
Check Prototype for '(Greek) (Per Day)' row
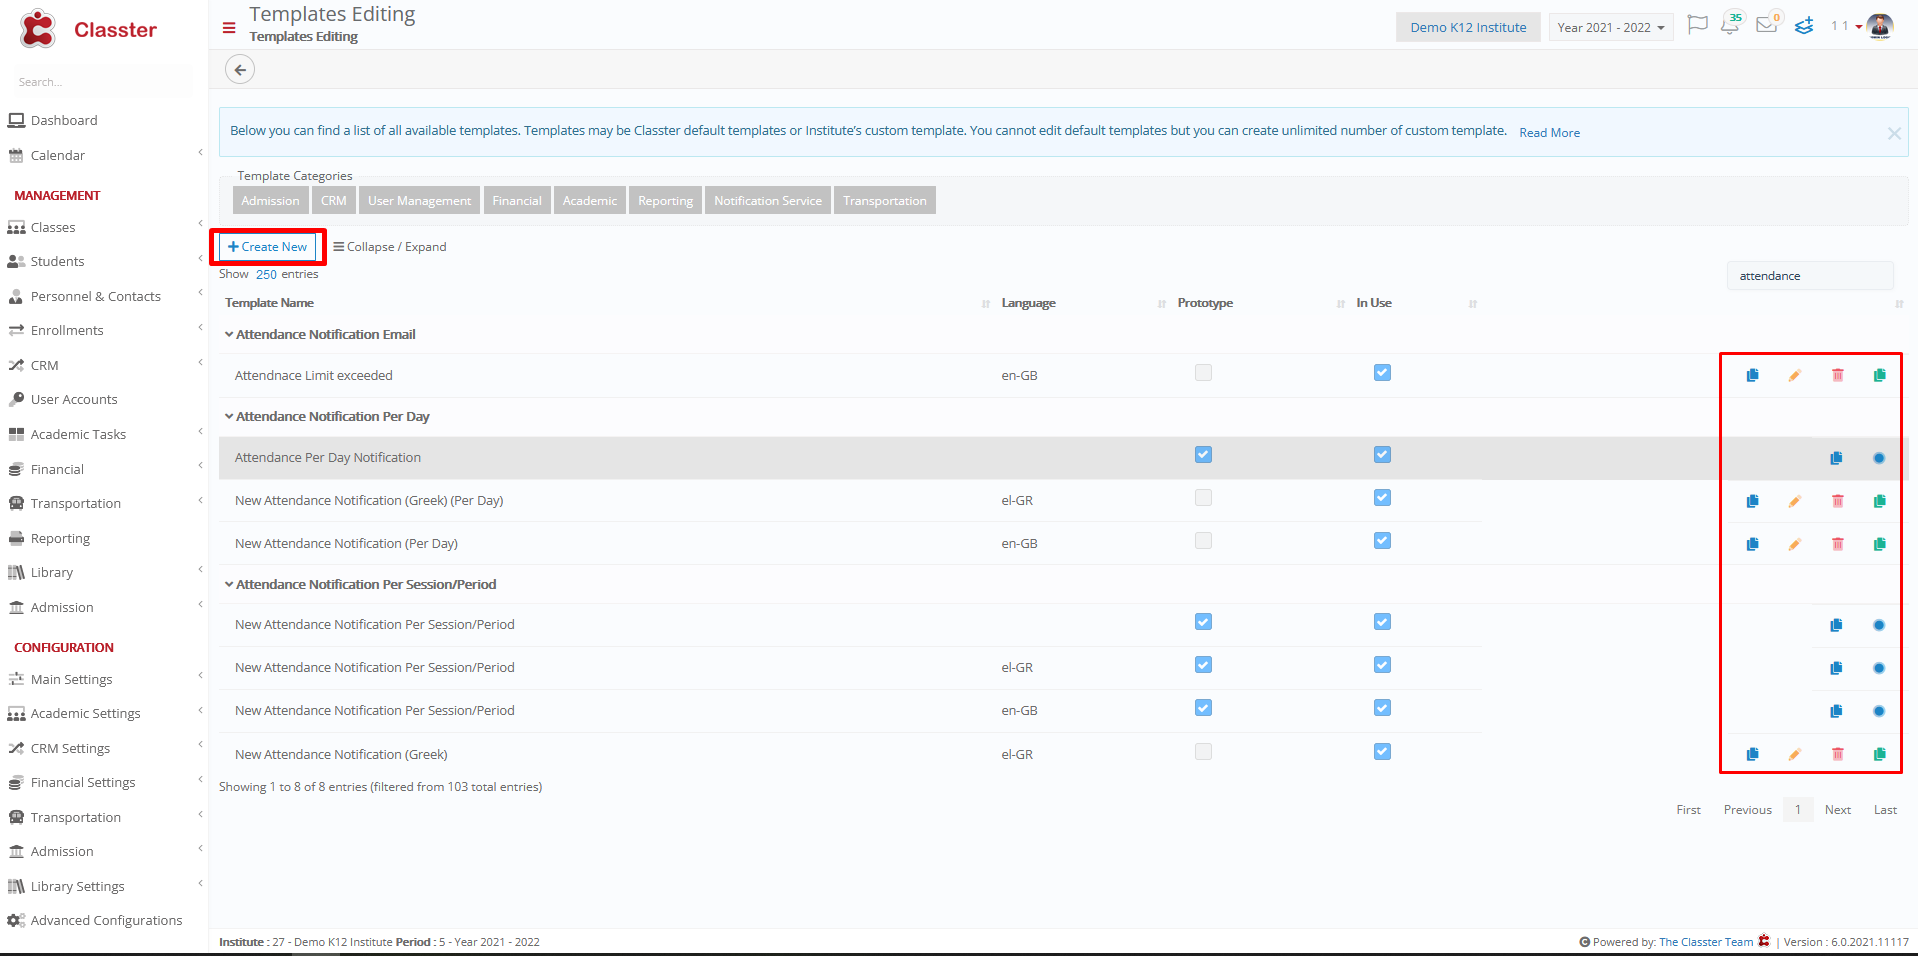pos(1203,498)
